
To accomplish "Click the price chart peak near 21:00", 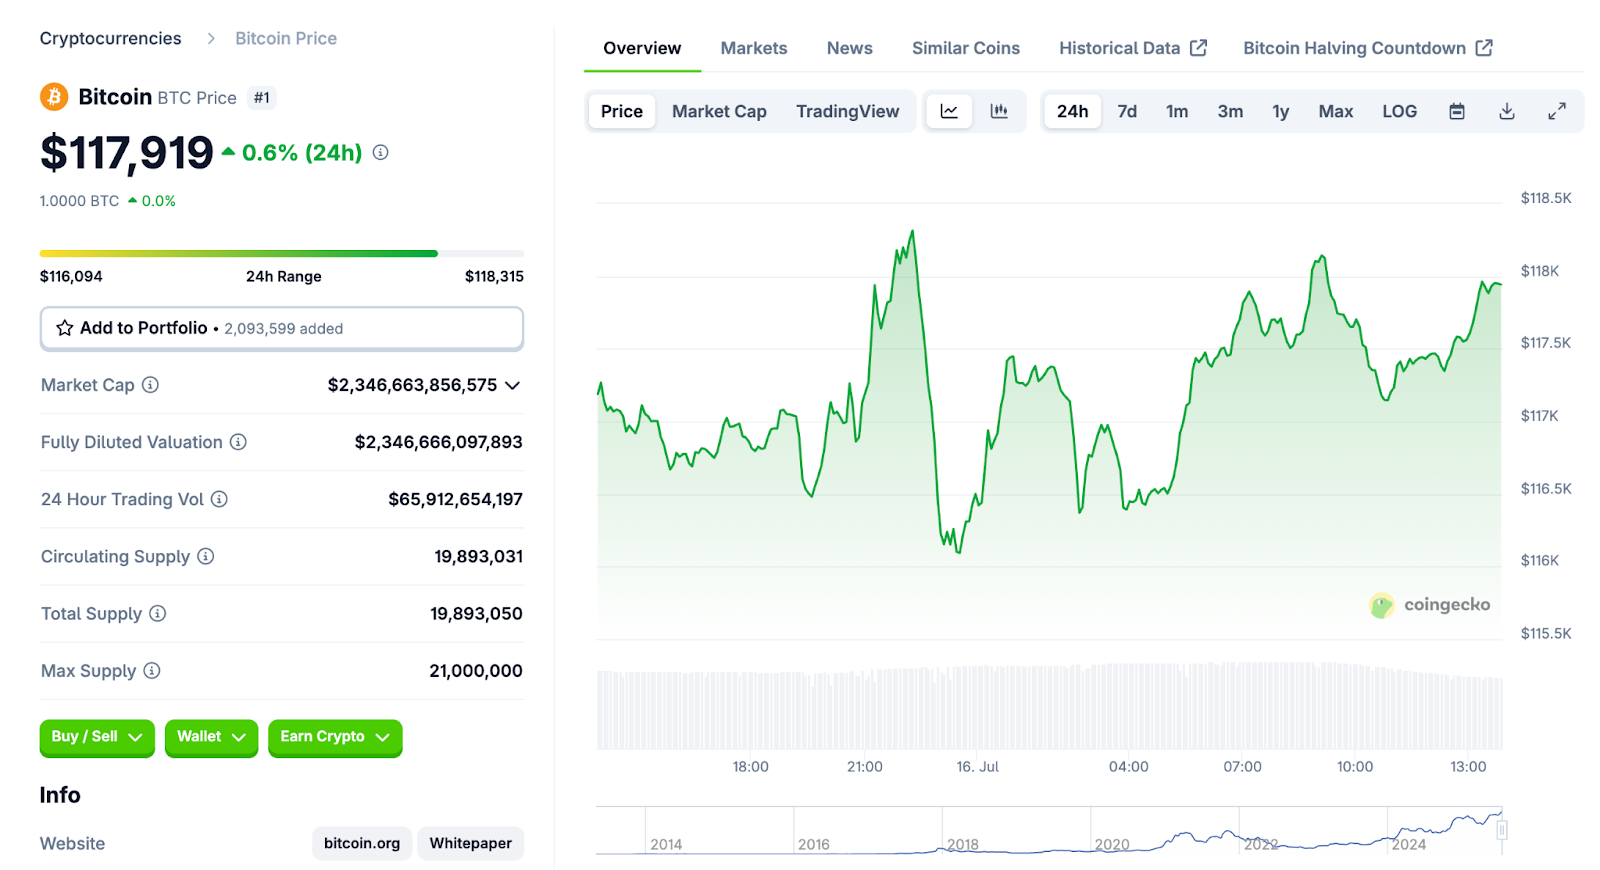I will 912,232.
